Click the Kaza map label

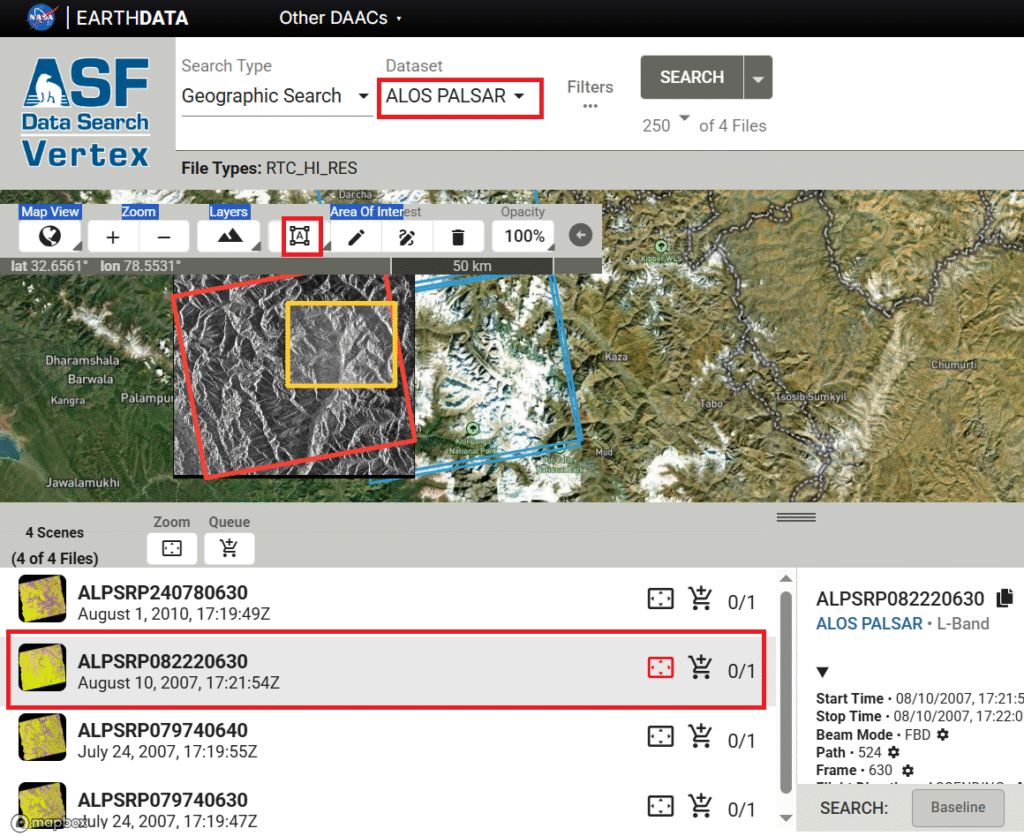[616, 357]
